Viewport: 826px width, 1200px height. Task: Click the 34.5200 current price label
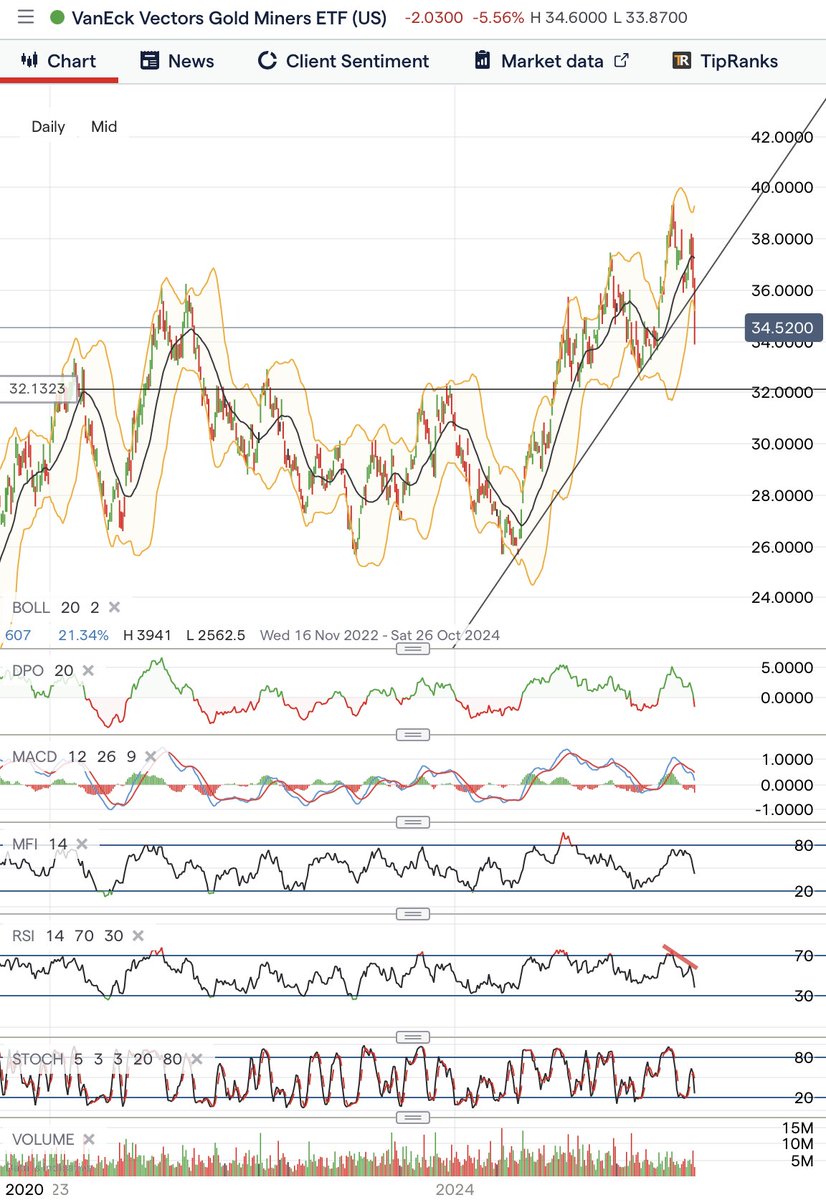(784, 327)
